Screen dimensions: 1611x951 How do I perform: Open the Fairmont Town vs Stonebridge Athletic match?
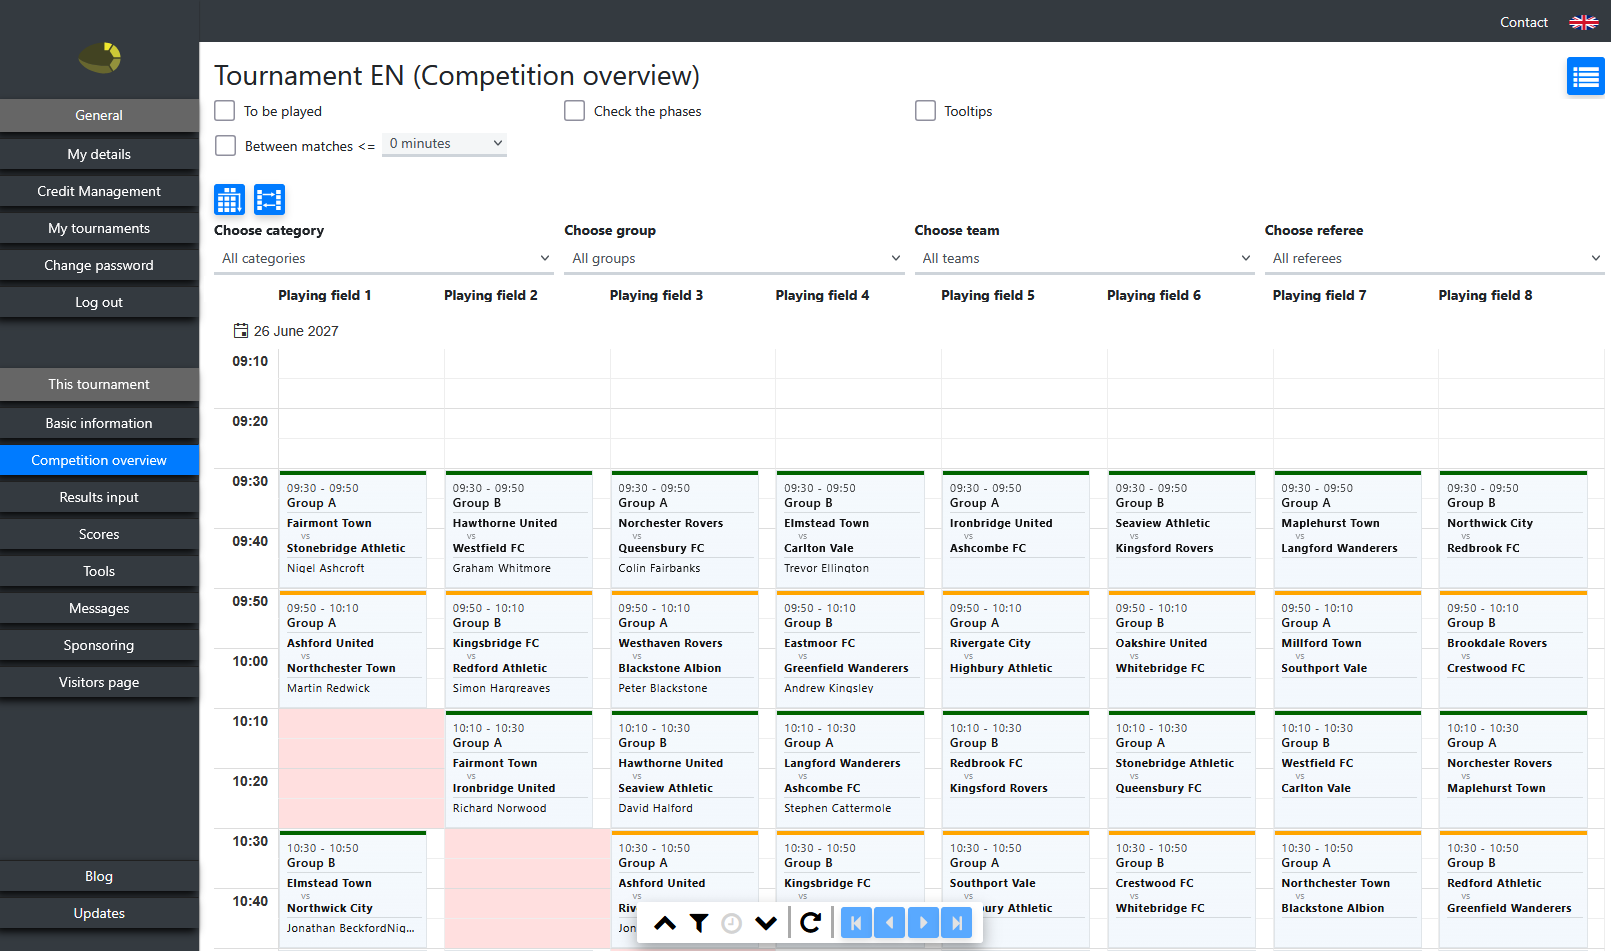pyautogui.click(x=353, y=529)
